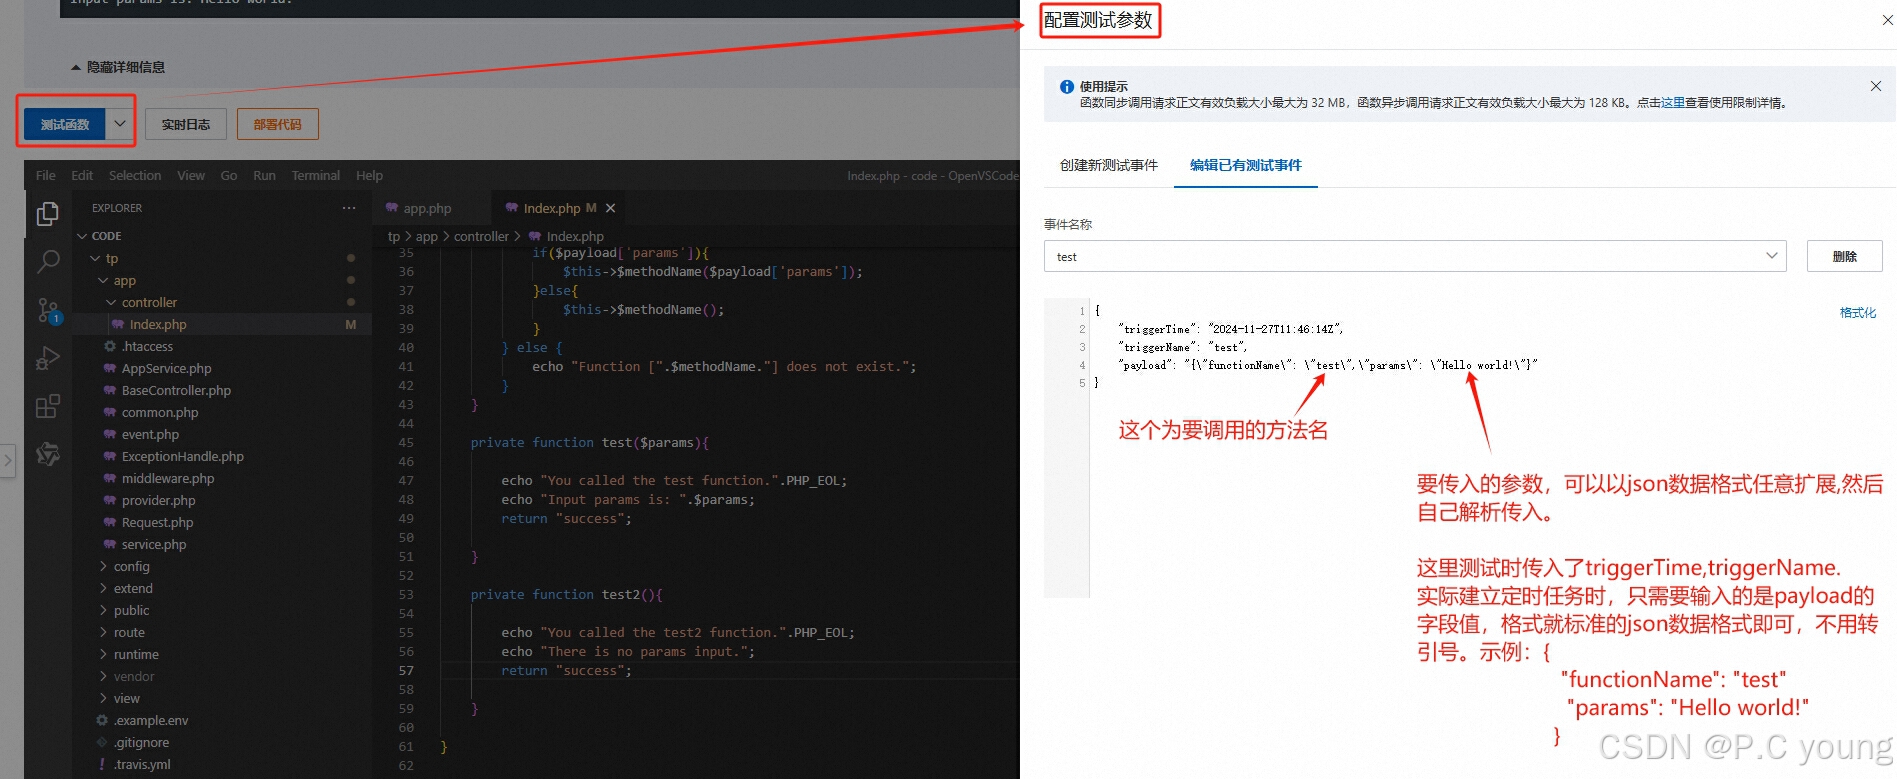Image resolution: width=1897 pixels, height=779 pixels.
Task: Open the Explorer icon in activity bar
Action: 47,214
